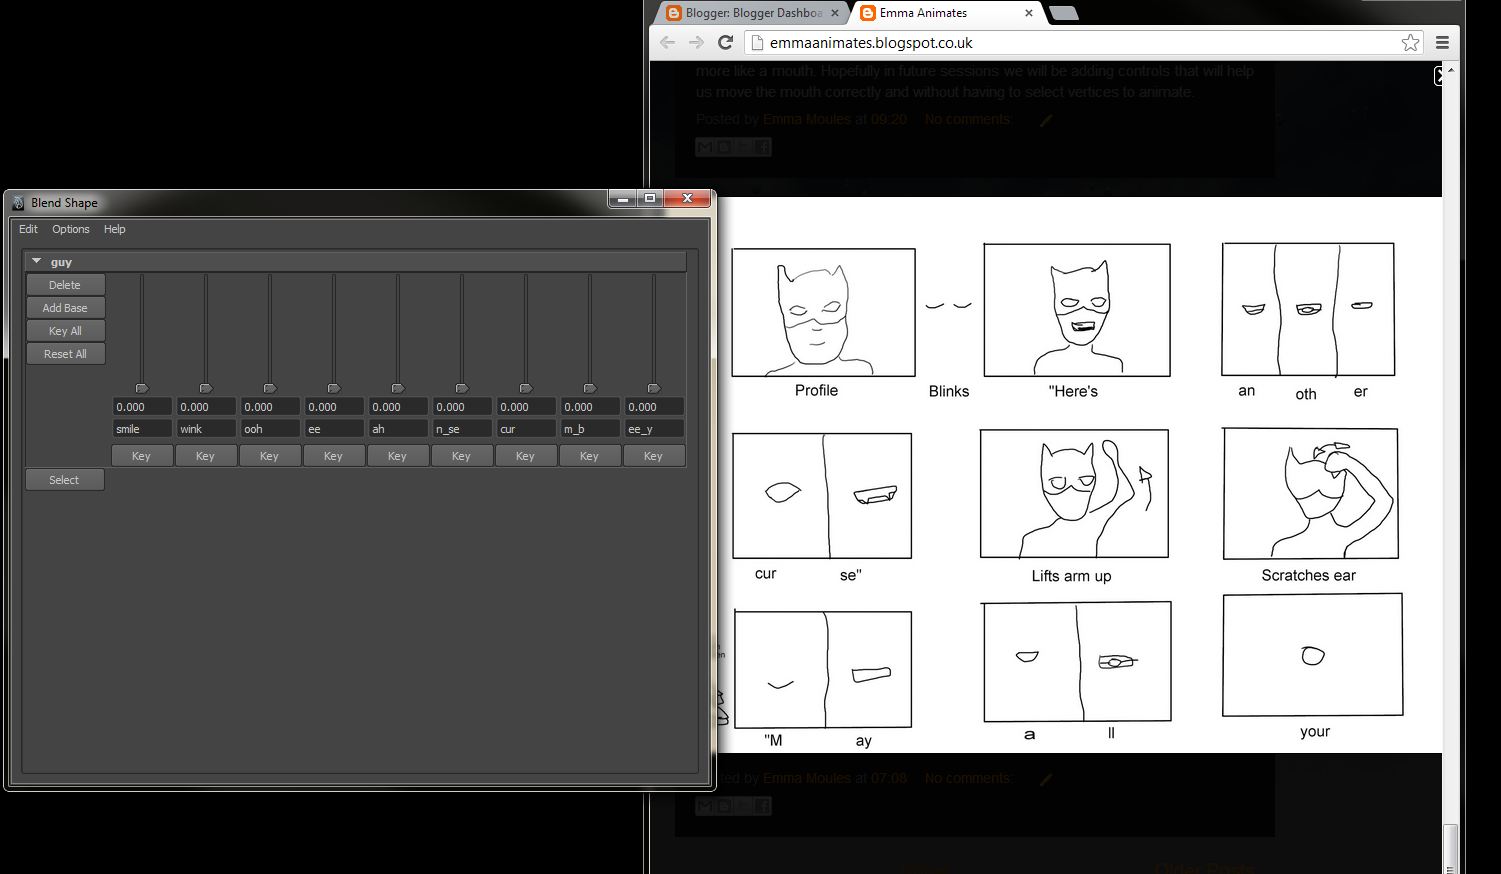This screenshot has width=1501, height=874.
Task: Click the m_b weight value field
Action: point(590,407)
